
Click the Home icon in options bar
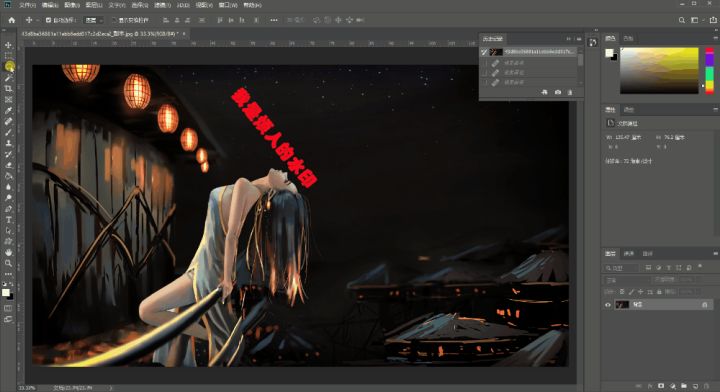tap(11, 20)
